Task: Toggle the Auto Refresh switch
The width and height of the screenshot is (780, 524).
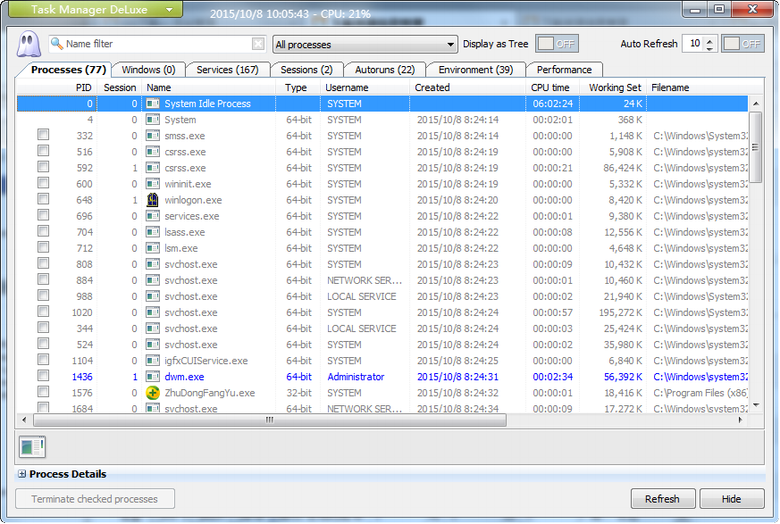Action: (x=743, y=44)
